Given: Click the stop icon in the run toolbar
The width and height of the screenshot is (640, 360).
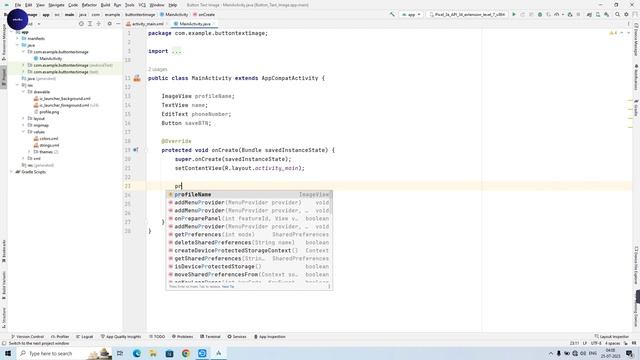Looking at the screenshot, I should coord(578,14).
